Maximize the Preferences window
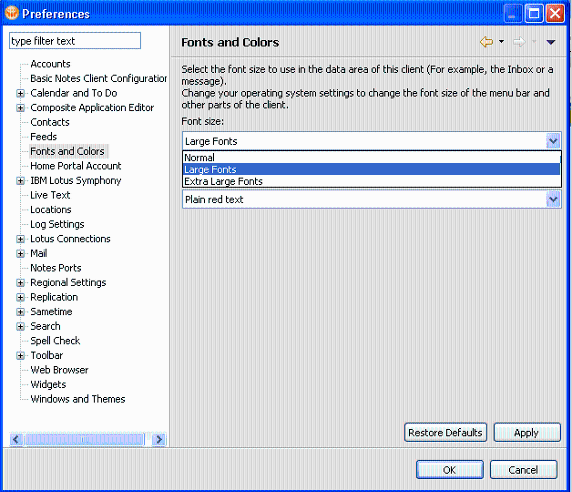 pyautogui.click(x=534, y=14)
